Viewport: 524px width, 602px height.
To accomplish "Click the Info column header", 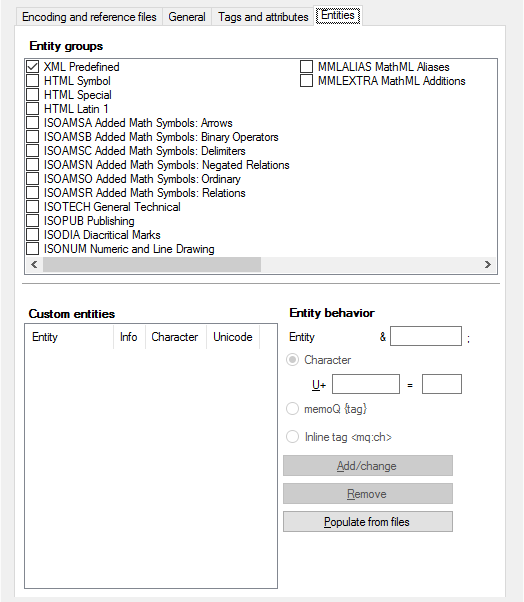I will [x=129, y=337].
